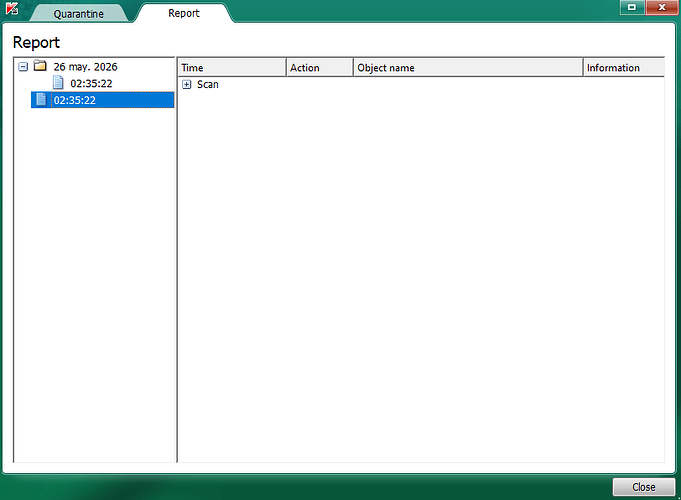Click the folder icon beside 26 may. 2026
681x500 pixels.
coord(40,66)
